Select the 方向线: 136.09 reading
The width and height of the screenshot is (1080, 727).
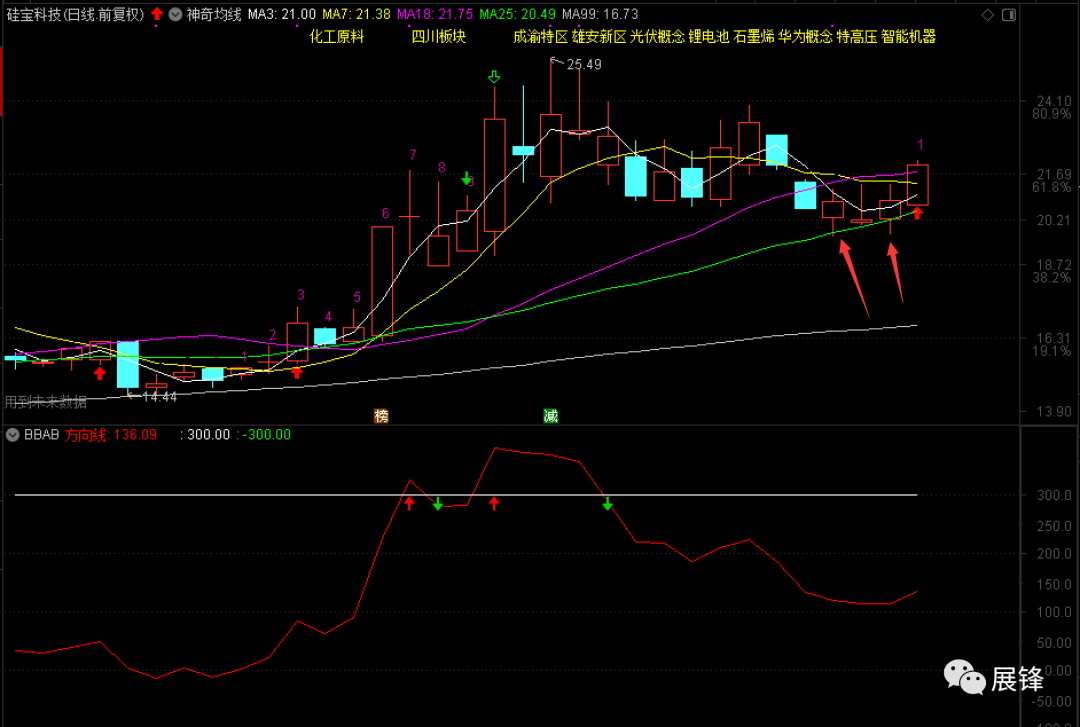pyautogui.click(x=111, y=435)
